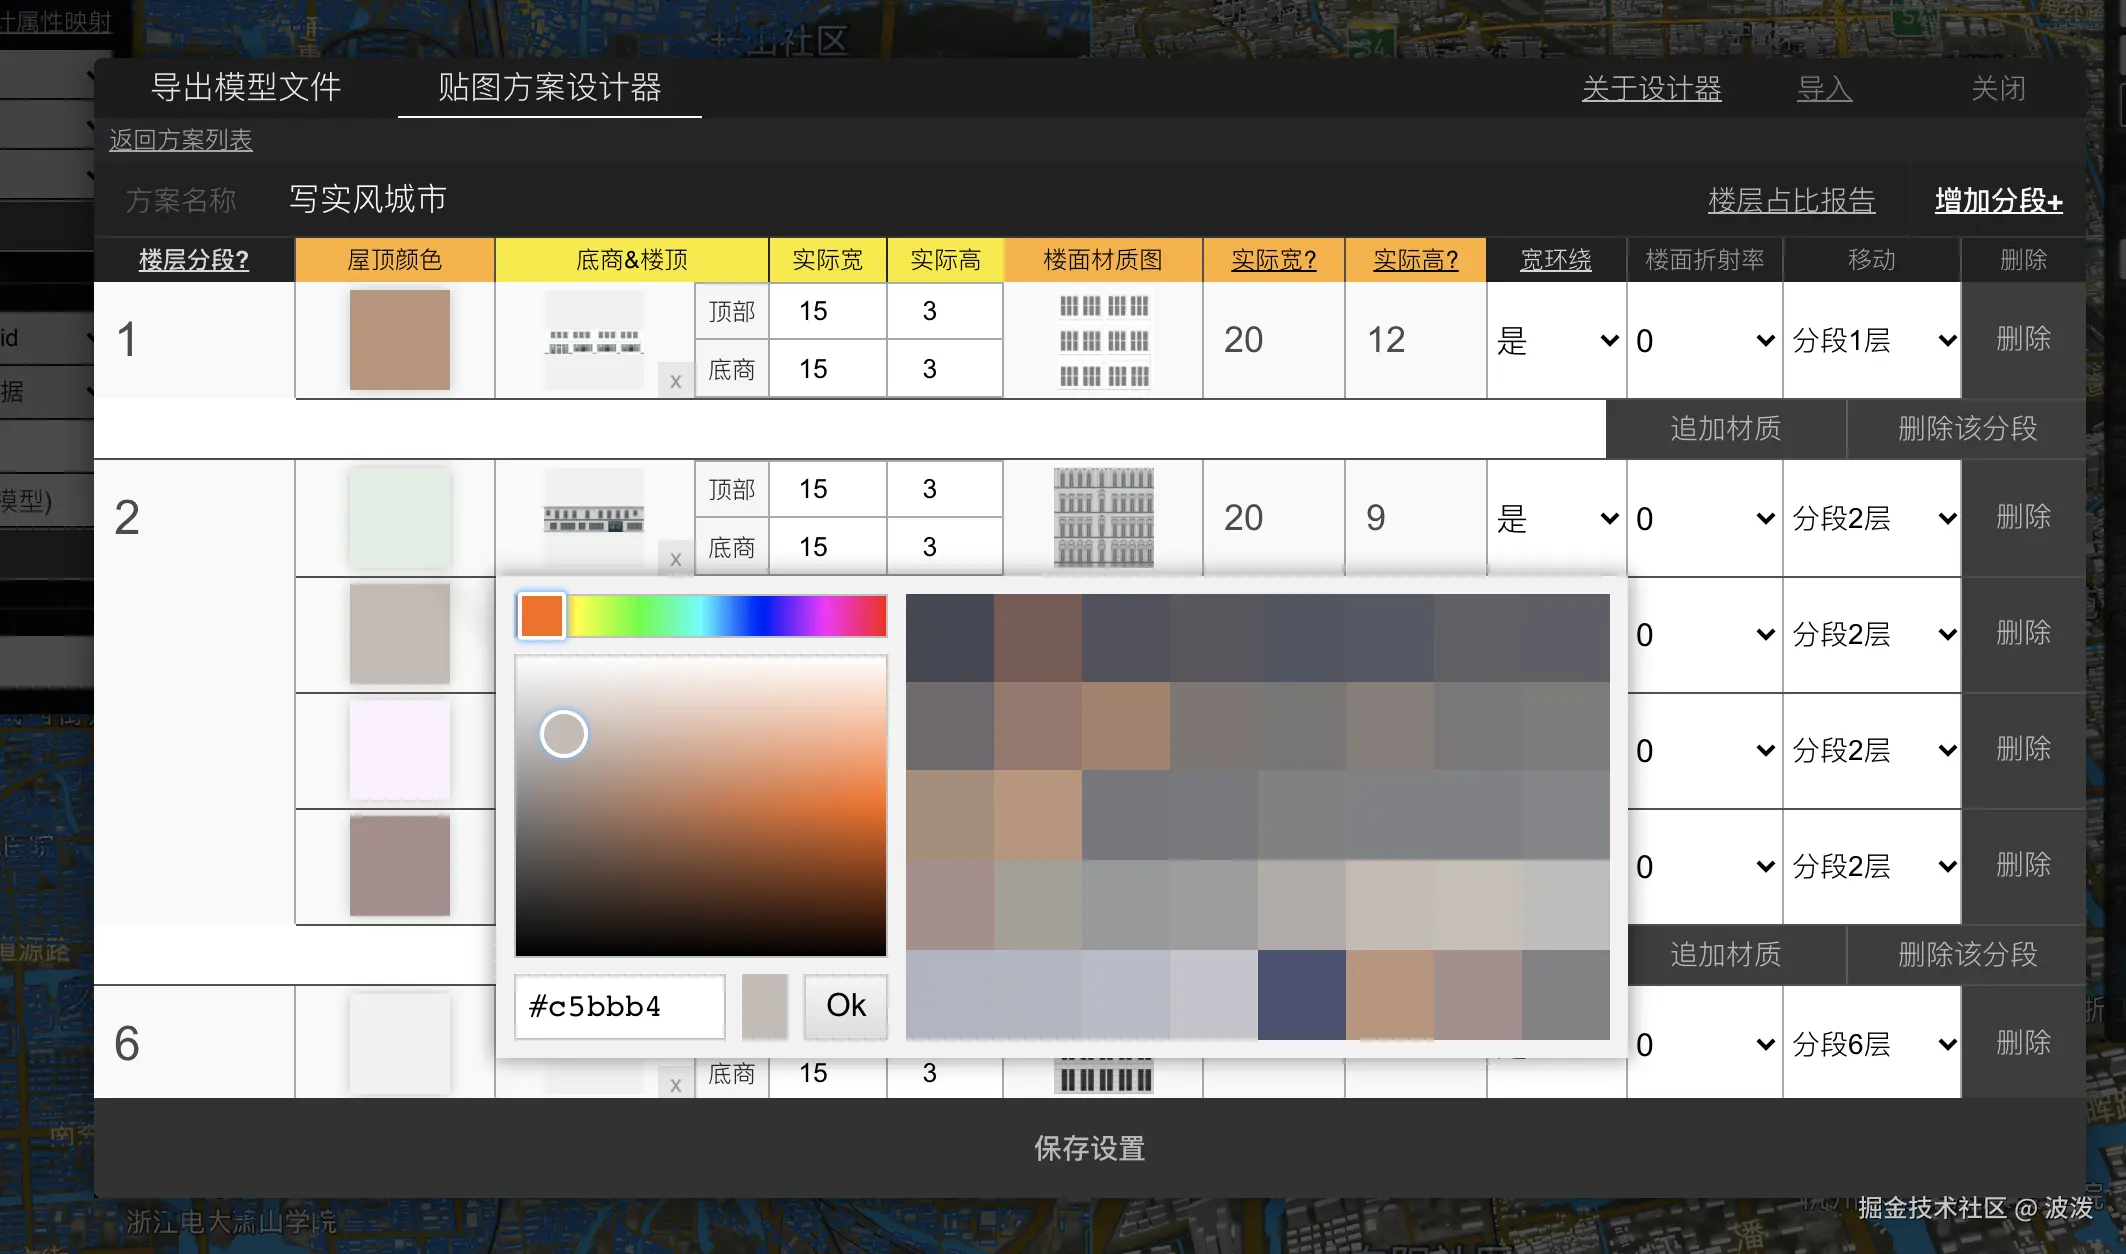Click the row 1 shop-and-roof texture thumbnail
Viewport: 2126px width, 1254px height.
(x=594, y=340)
